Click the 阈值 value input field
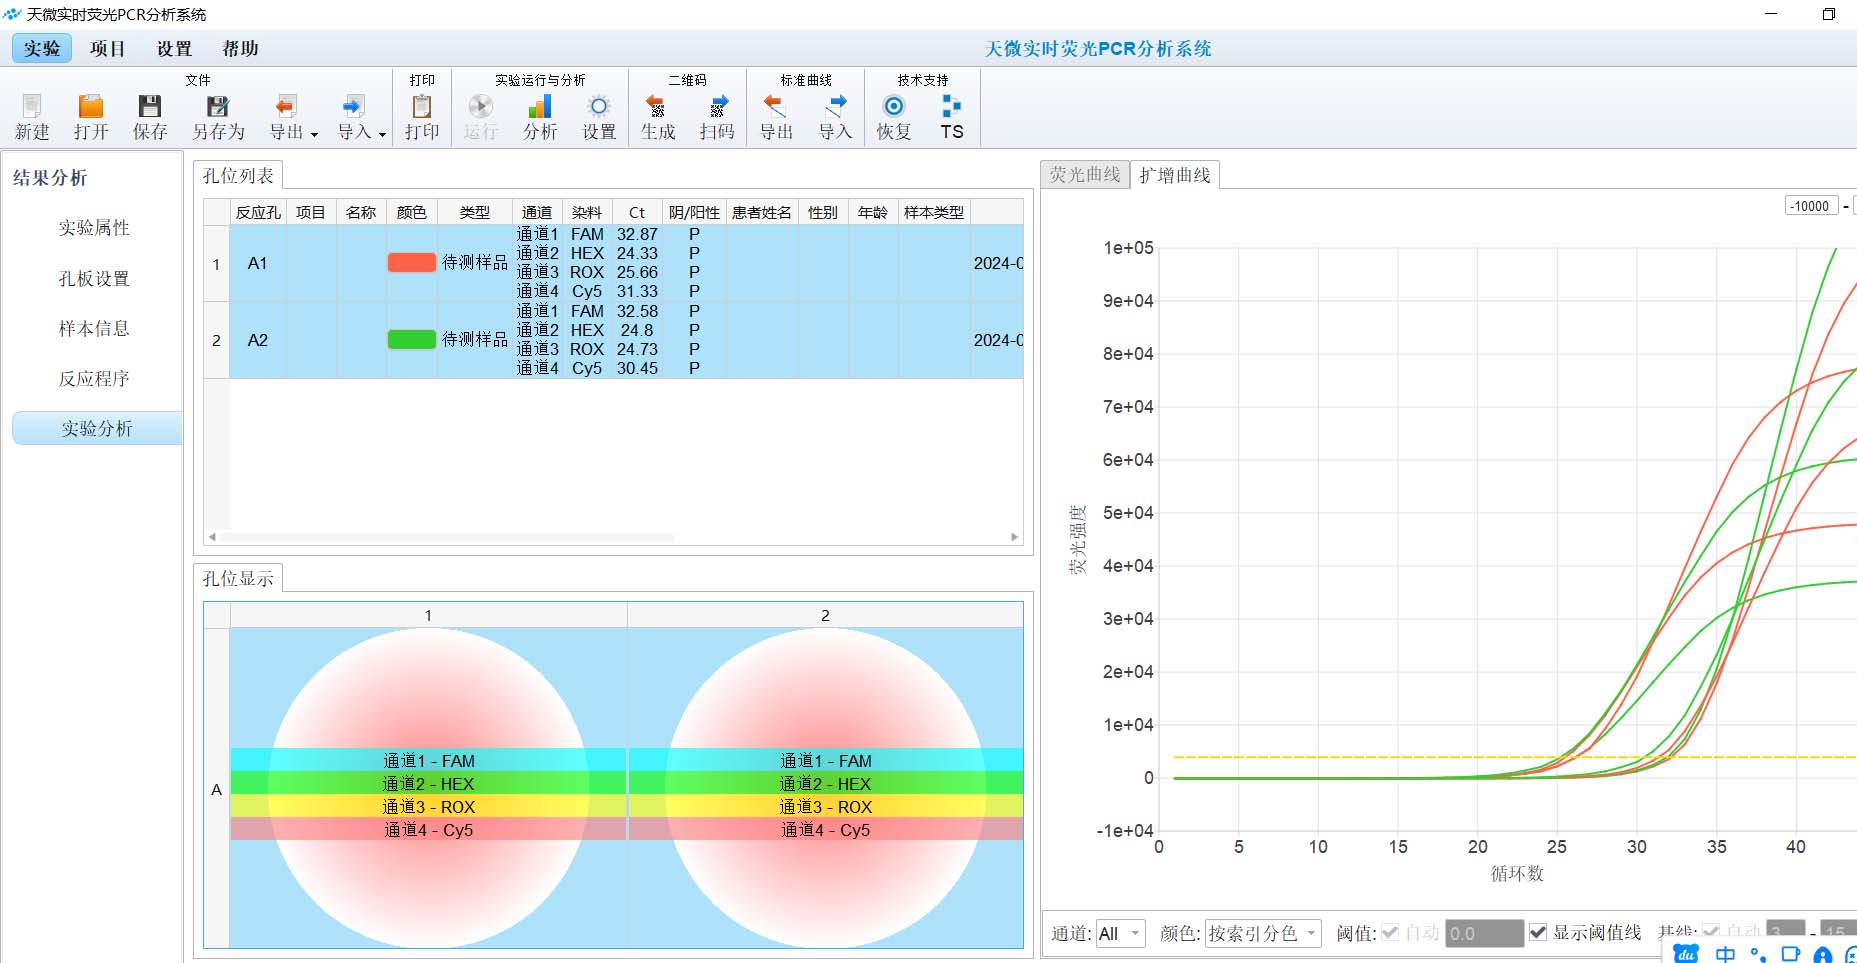The width and height of the screenshot is (1857, 963). (x=1484, y=933)
